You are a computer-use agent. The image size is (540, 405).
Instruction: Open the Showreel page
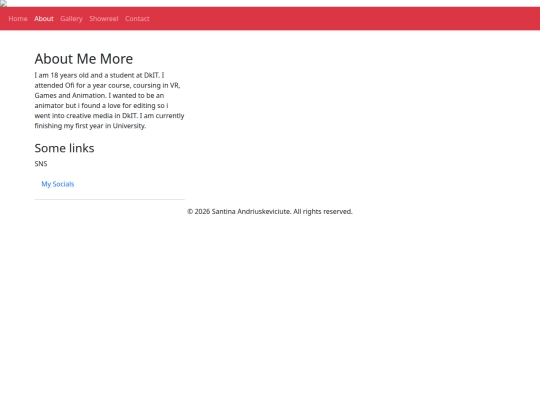point(104,19)
